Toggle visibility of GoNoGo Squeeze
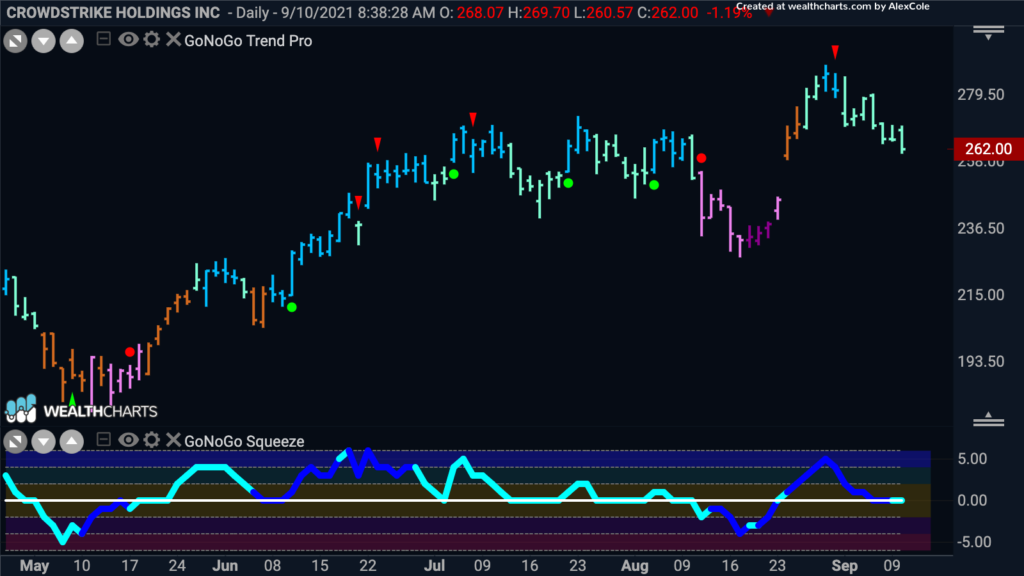The image size is (1024, 576). tap(127, 440)
